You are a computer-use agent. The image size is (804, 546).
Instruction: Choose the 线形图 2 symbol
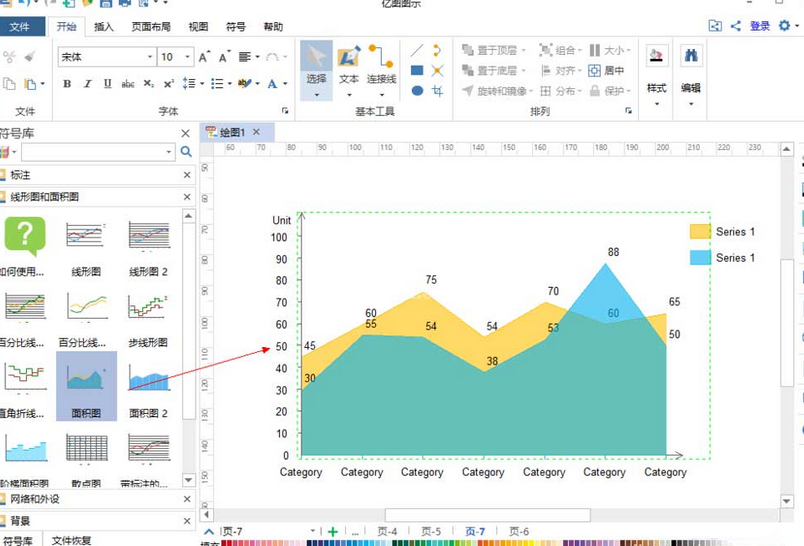[148, 247]
